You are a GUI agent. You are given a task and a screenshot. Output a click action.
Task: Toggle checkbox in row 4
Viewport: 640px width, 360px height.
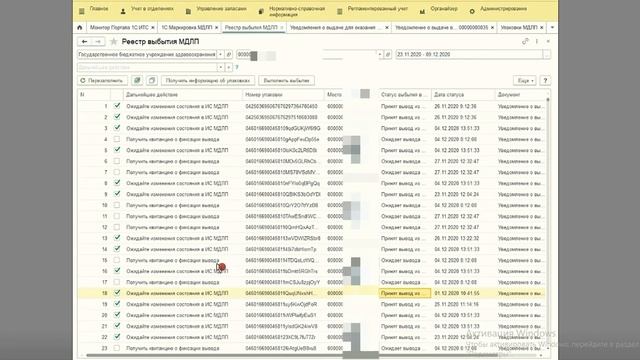coord(117,139)
